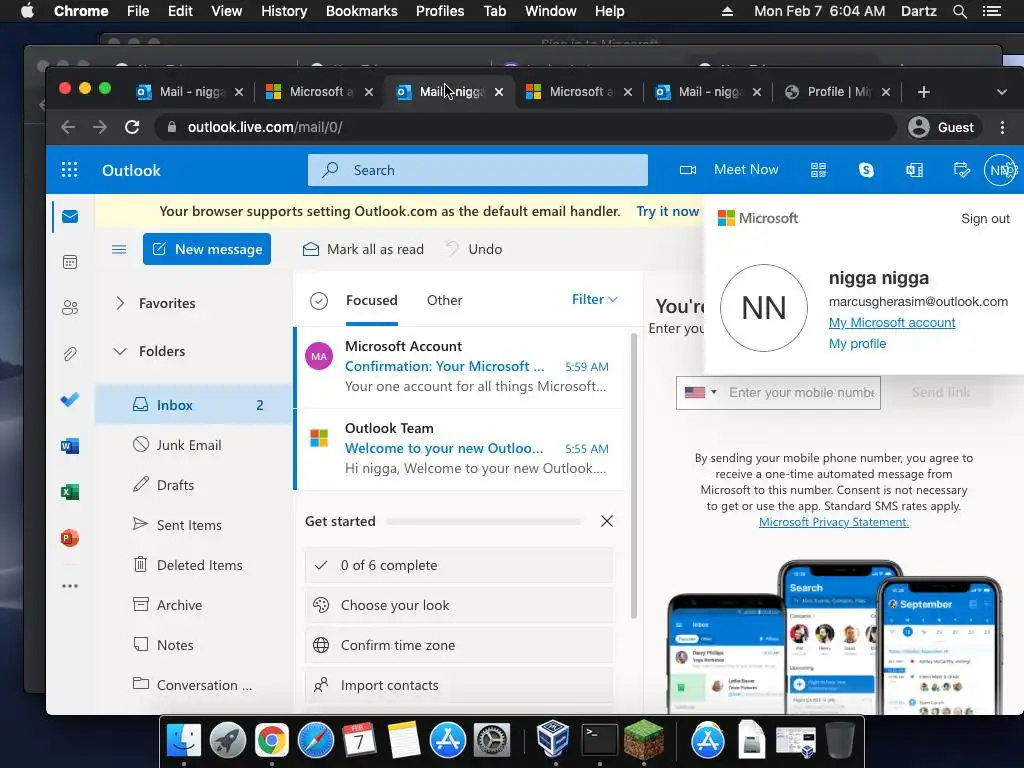Open Terminal from the Dock
The height and width of the screenshot is (768, 1024).
(x=600, y=740)
